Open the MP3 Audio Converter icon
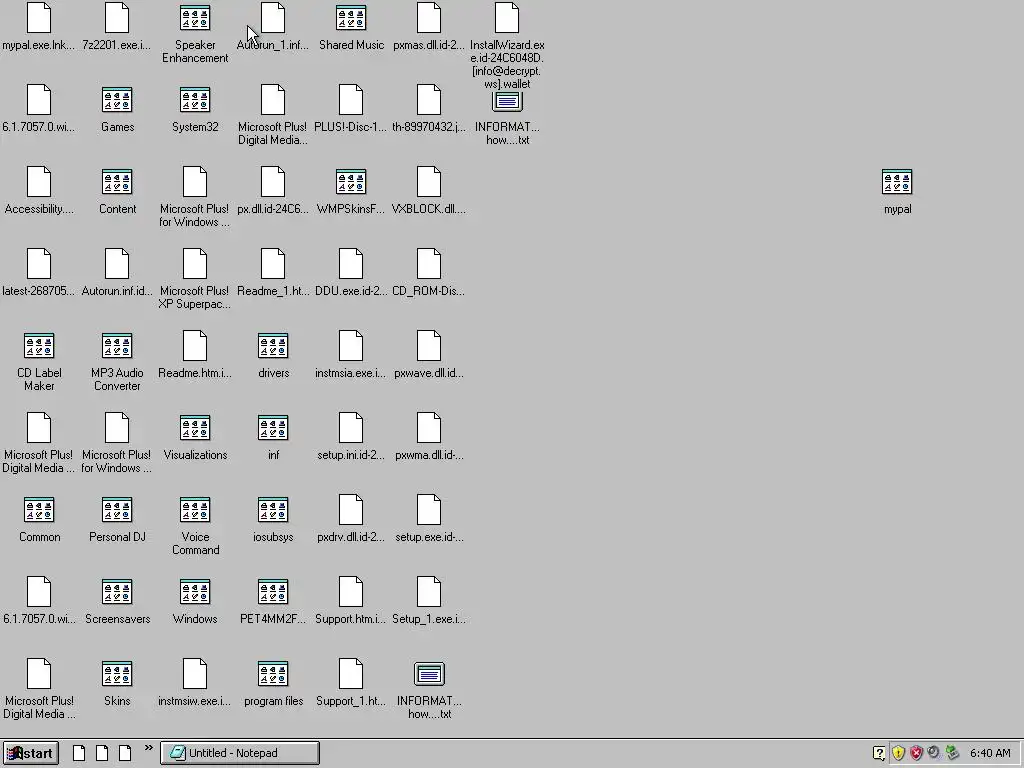This screenshot has width=1024, height=768. 117,345
